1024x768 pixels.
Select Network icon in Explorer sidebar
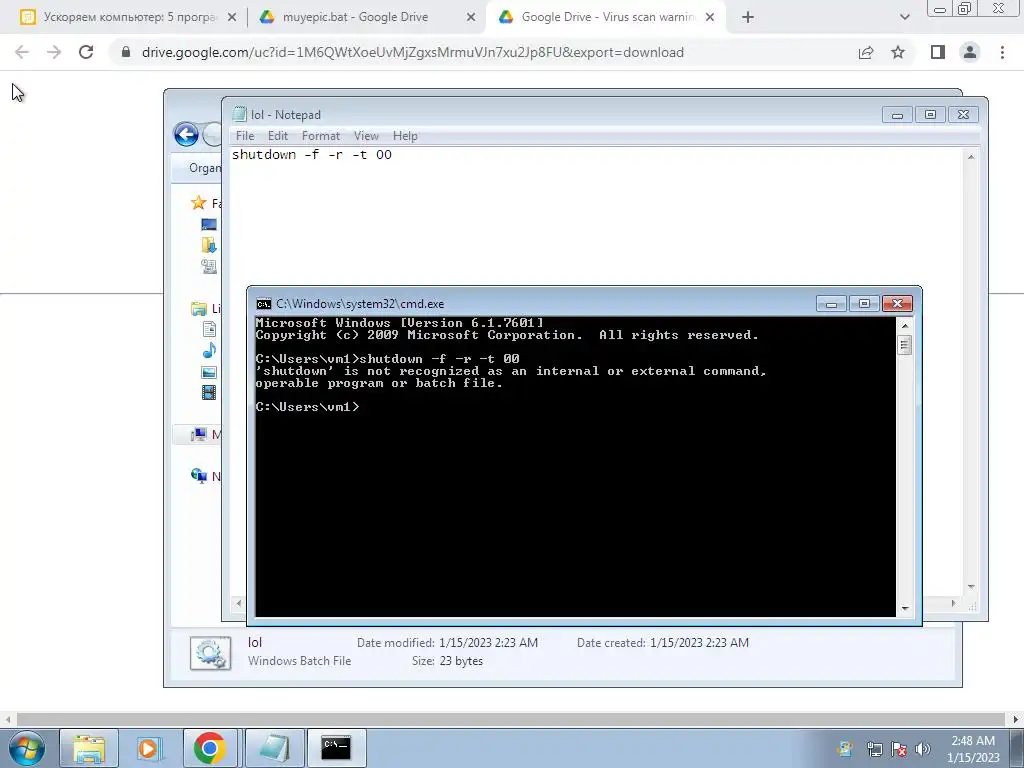pyautogui.click(x=199, y=475)
